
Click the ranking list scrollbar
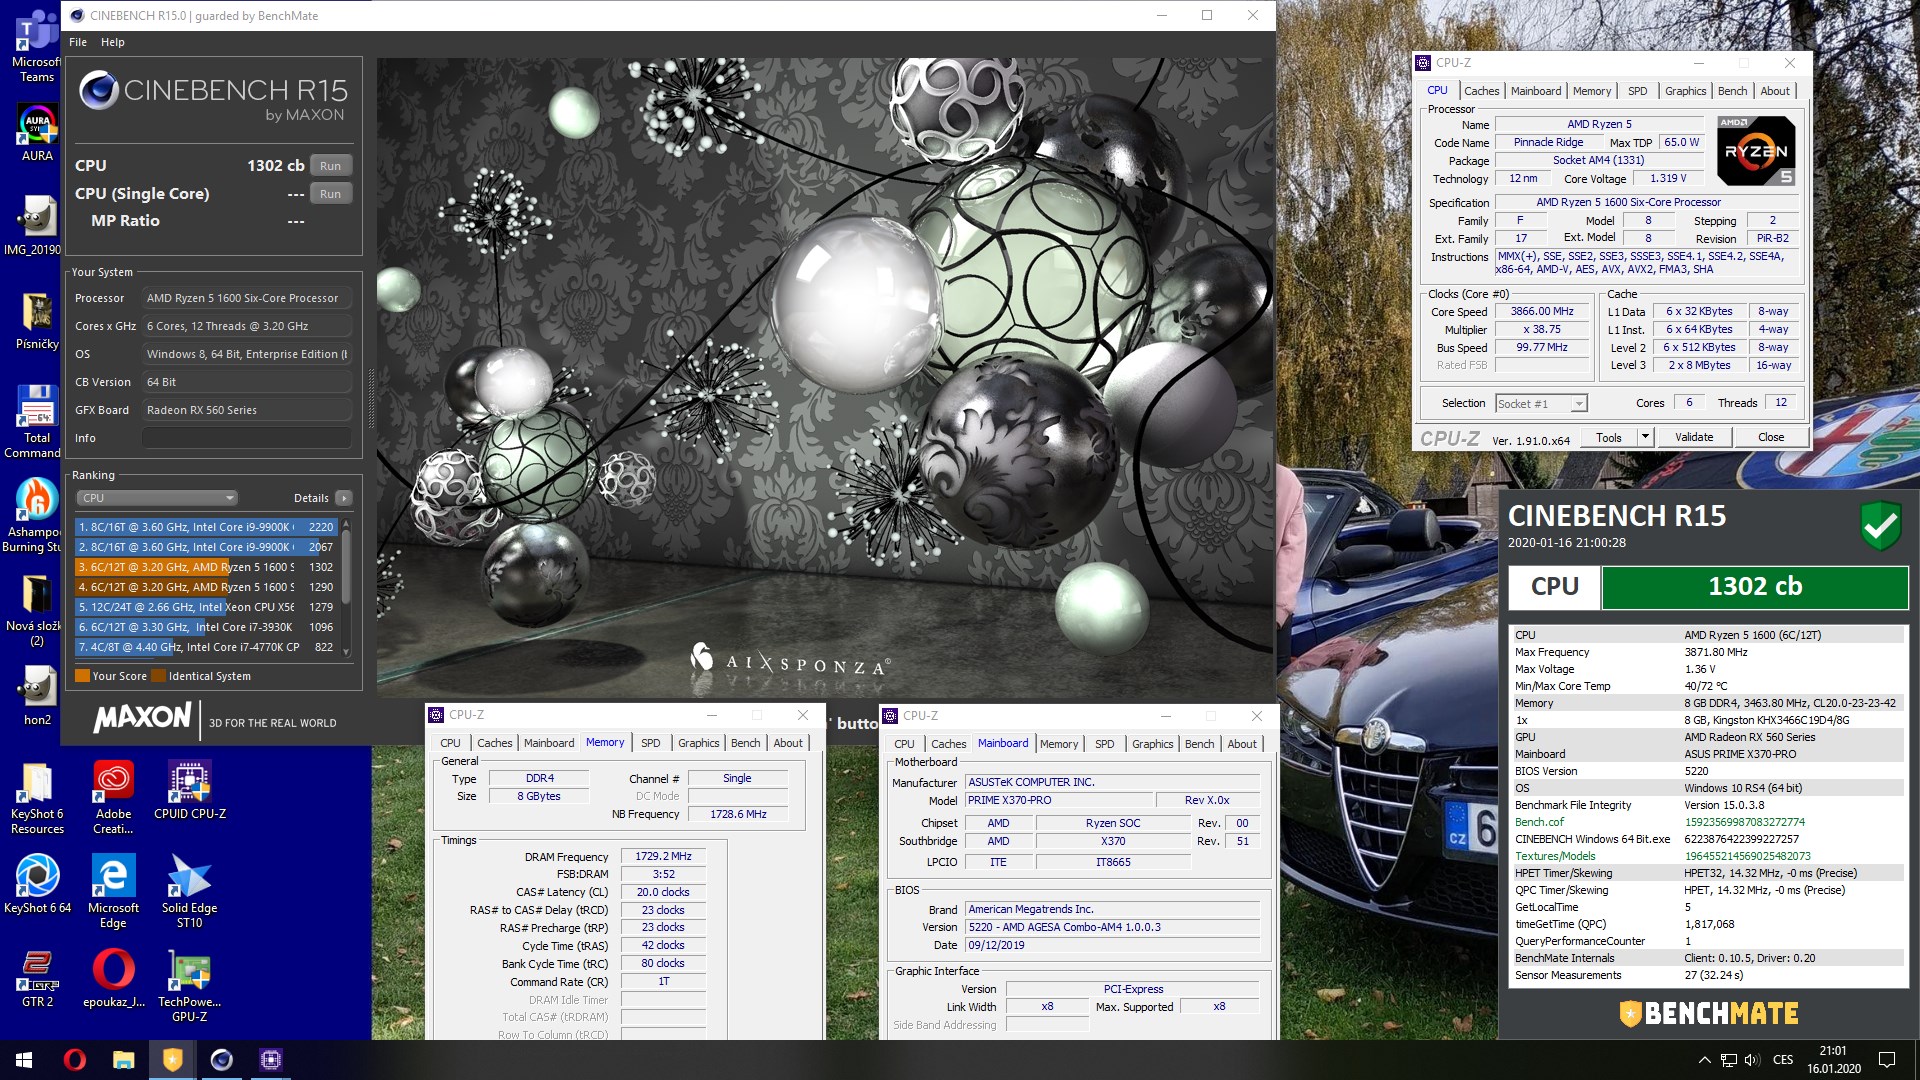click(x=346, y=567)
